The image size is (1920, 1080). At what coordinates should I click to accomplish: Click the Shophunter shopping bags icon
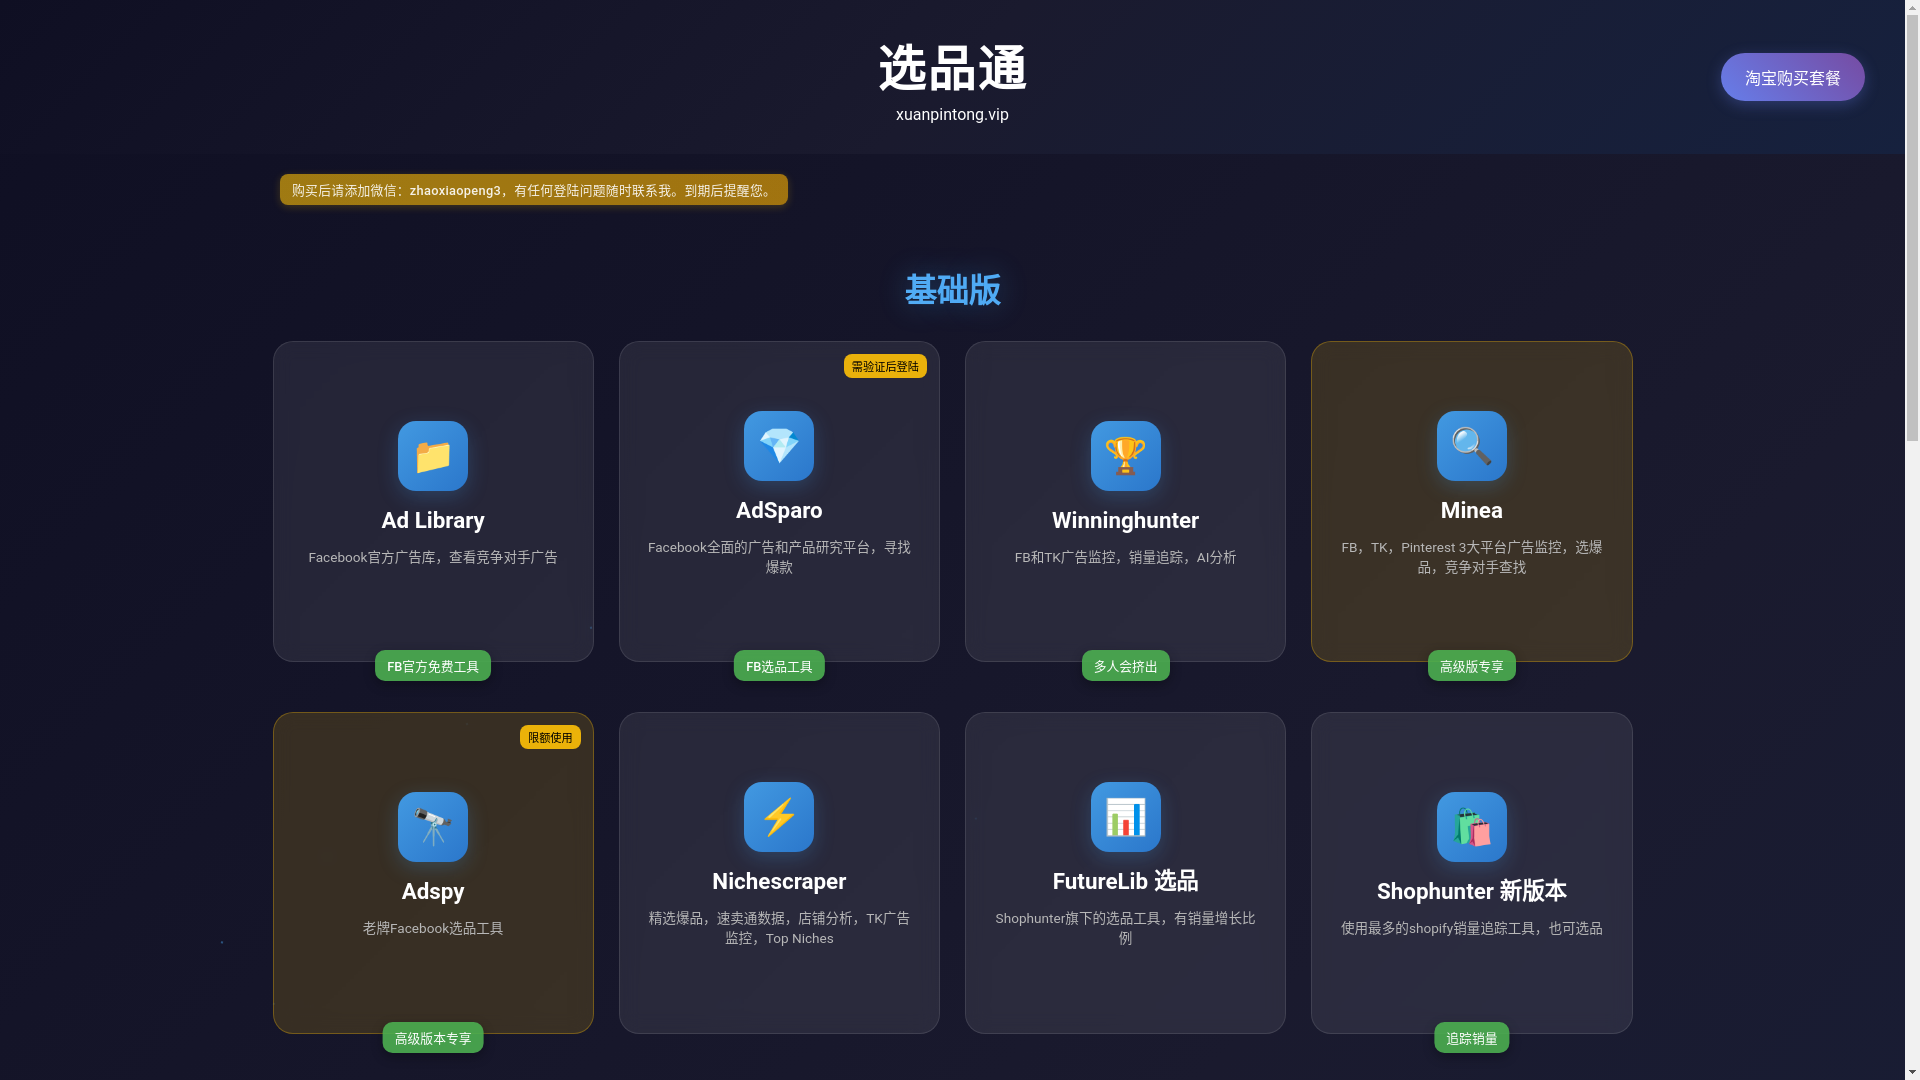coord(1472,827)
